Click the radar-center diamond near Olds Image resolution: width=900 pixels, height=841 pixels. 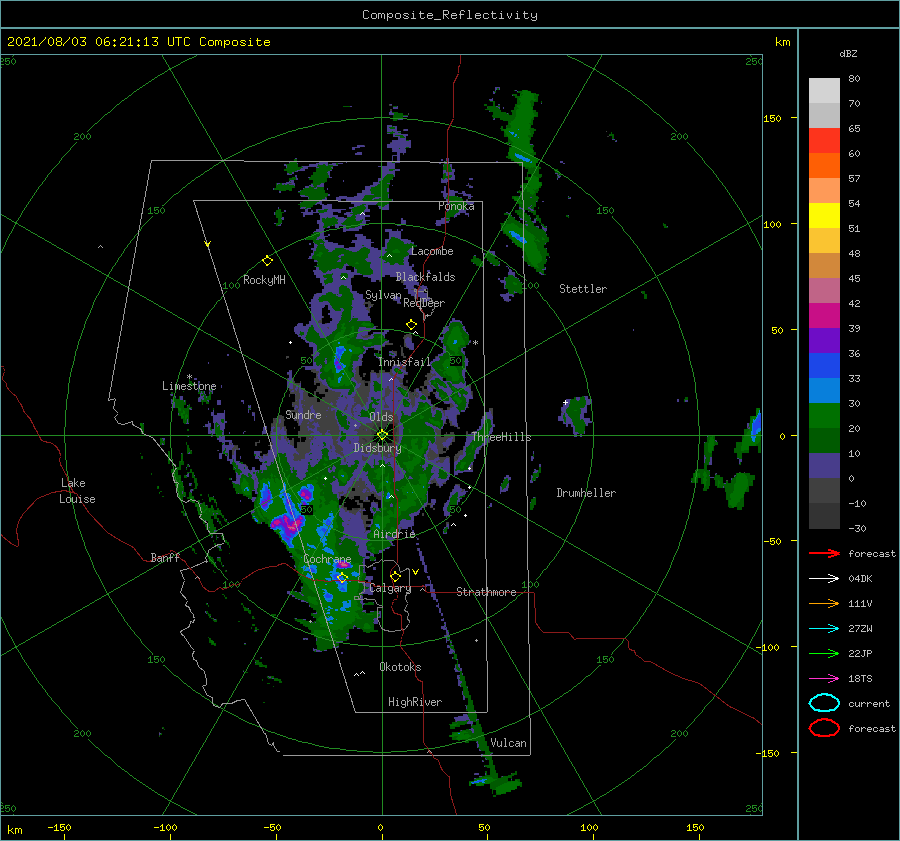pyautogui.click(x=382, y=435)
